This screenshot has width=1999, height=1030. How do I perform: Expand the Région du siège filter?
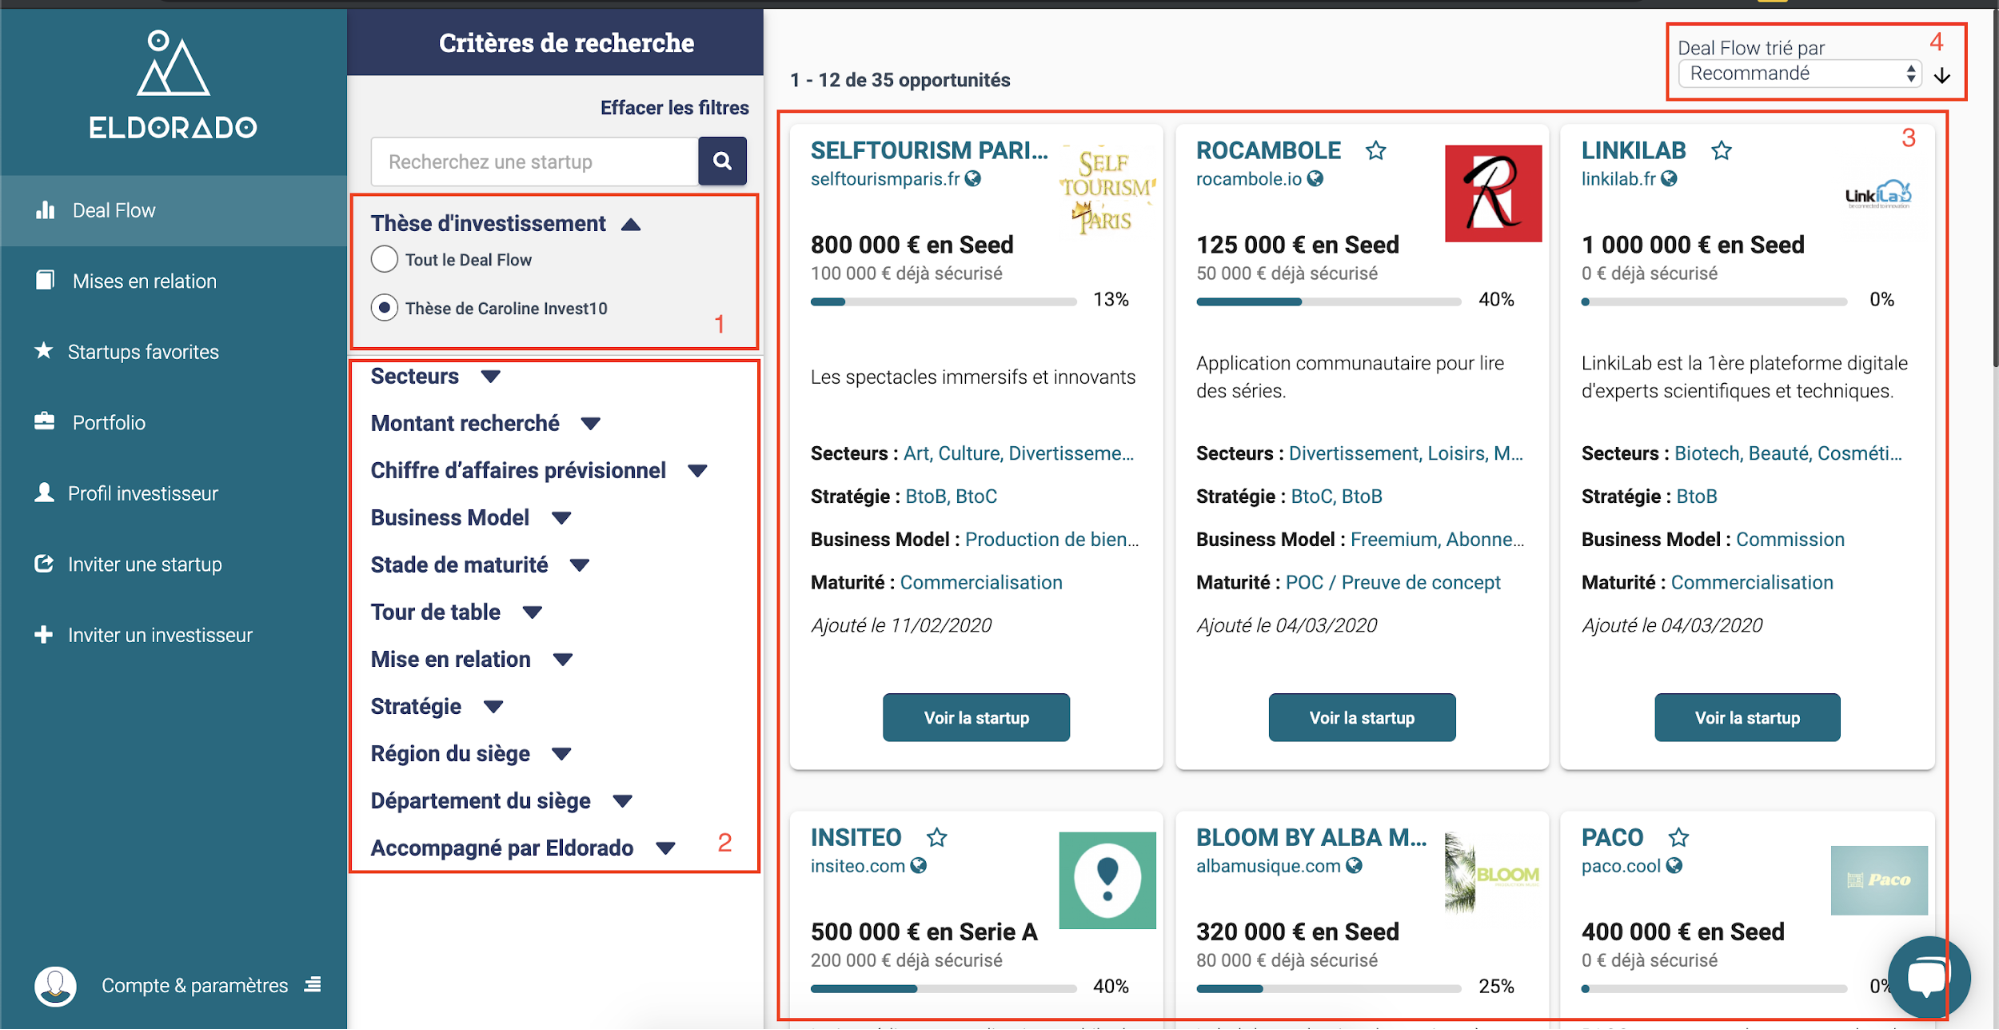pos(562,753)
